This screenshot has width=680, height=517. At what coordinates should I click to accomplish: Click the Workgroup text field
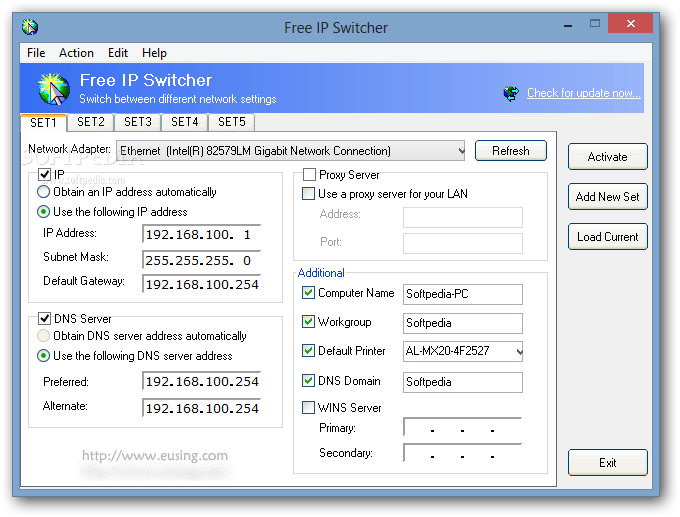point(463,323)
